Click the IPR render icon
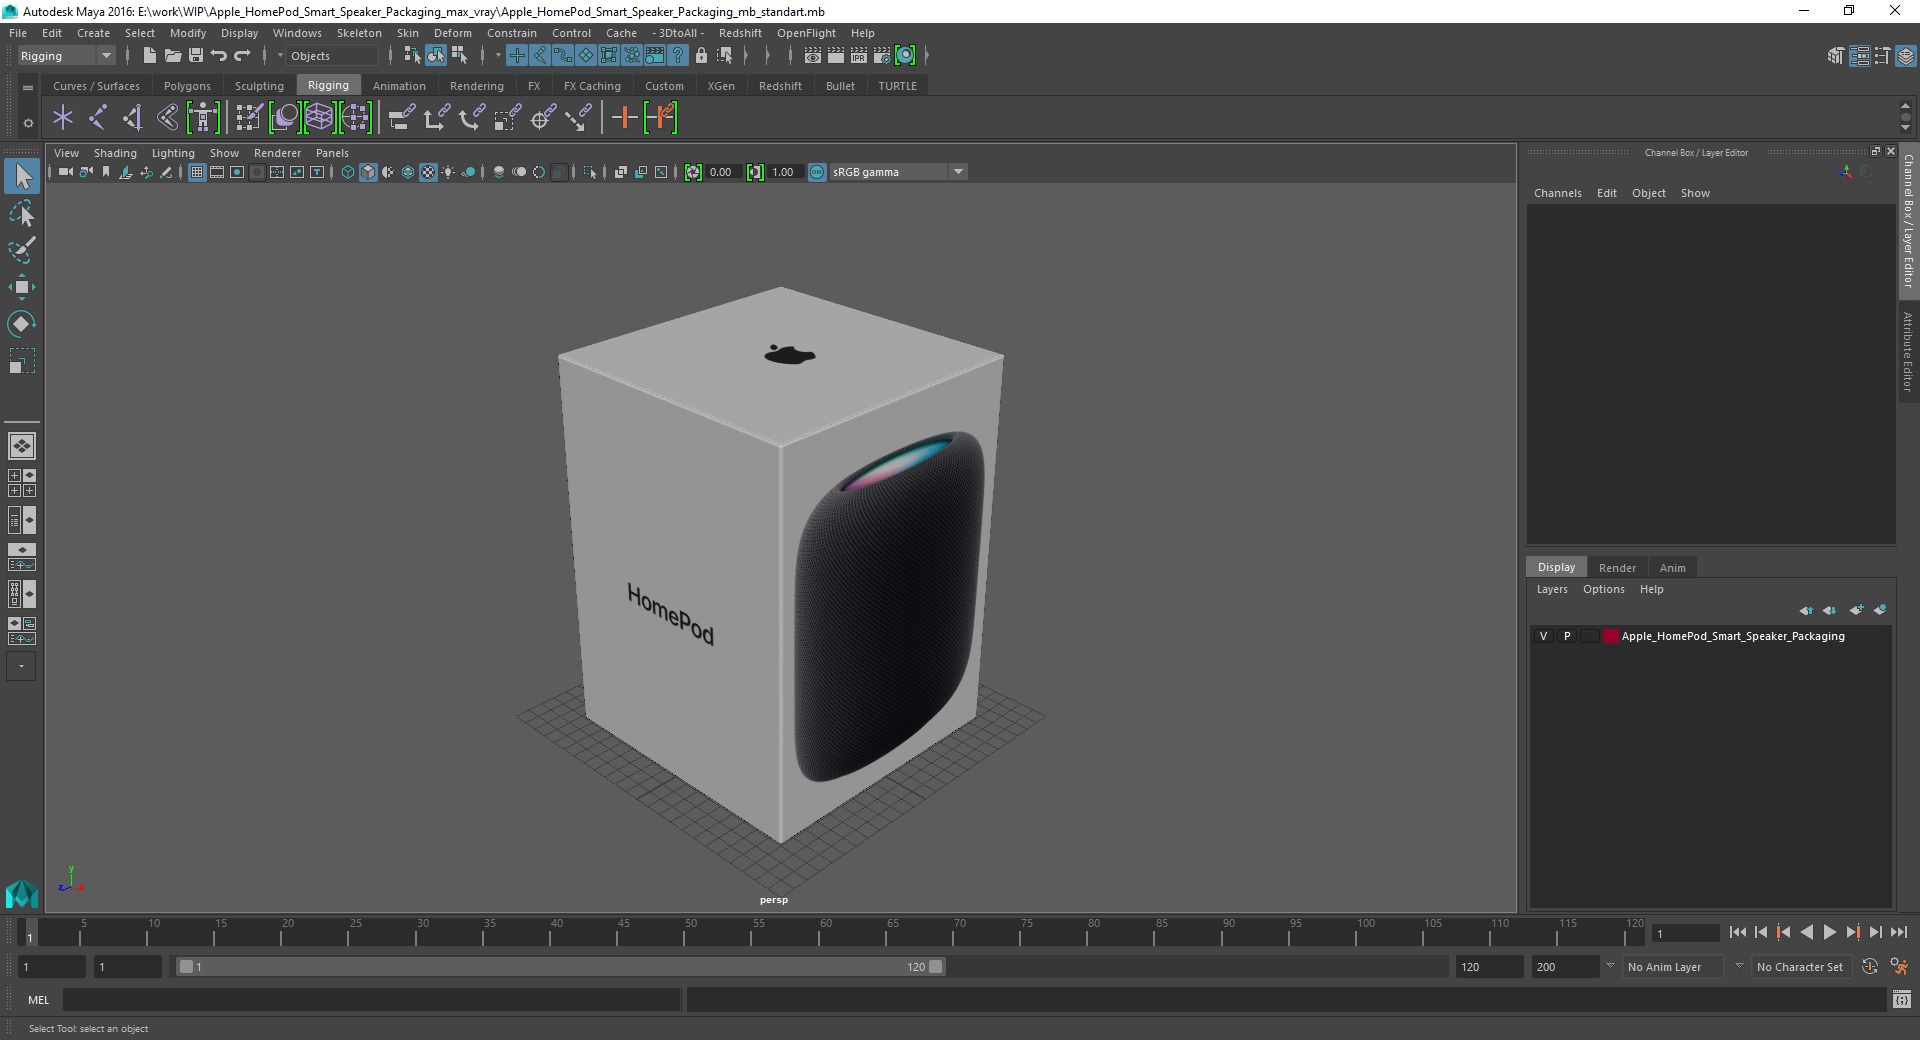 859,56
